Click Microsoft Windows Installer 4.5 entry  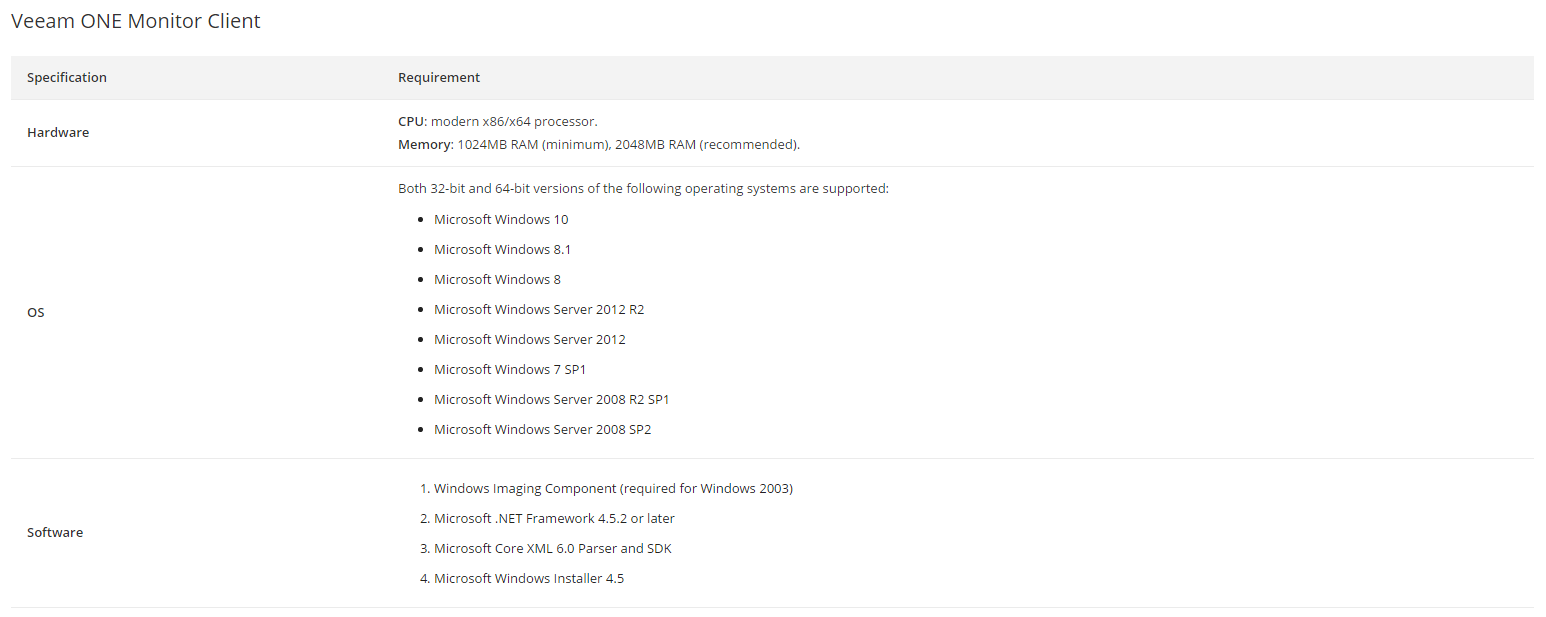pos(529,578)
